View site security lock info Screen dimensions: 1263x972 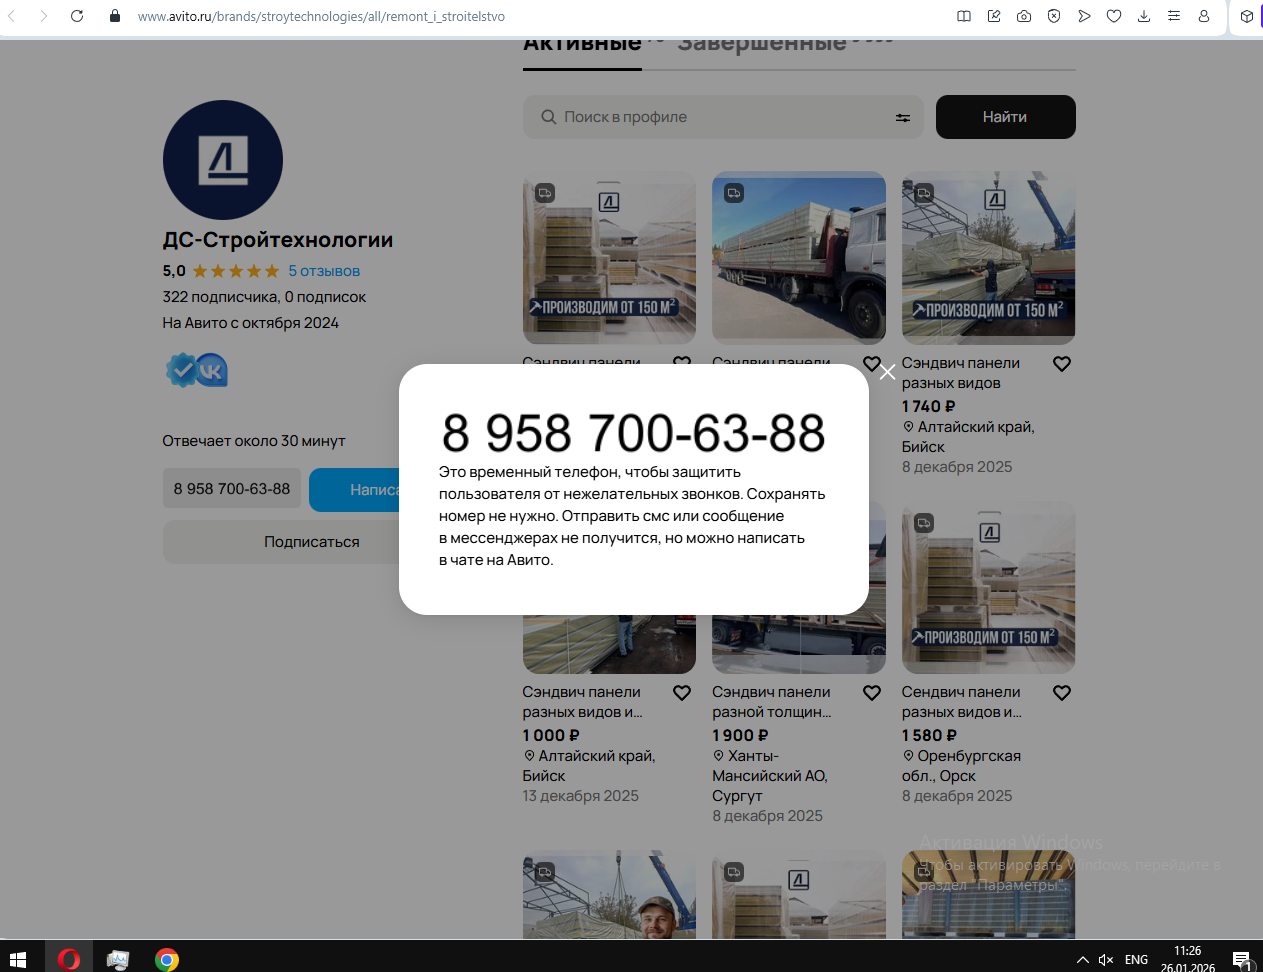click(115, 16)
